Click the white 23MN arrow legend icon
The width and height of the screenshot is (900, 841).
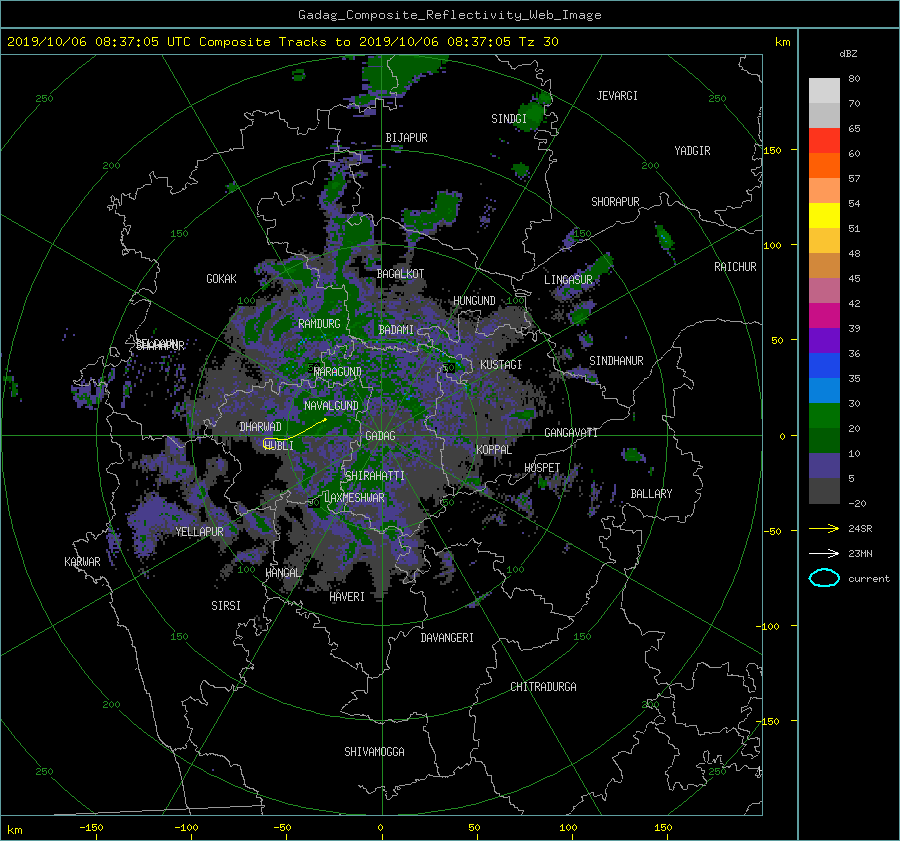[x=824, y=553]
